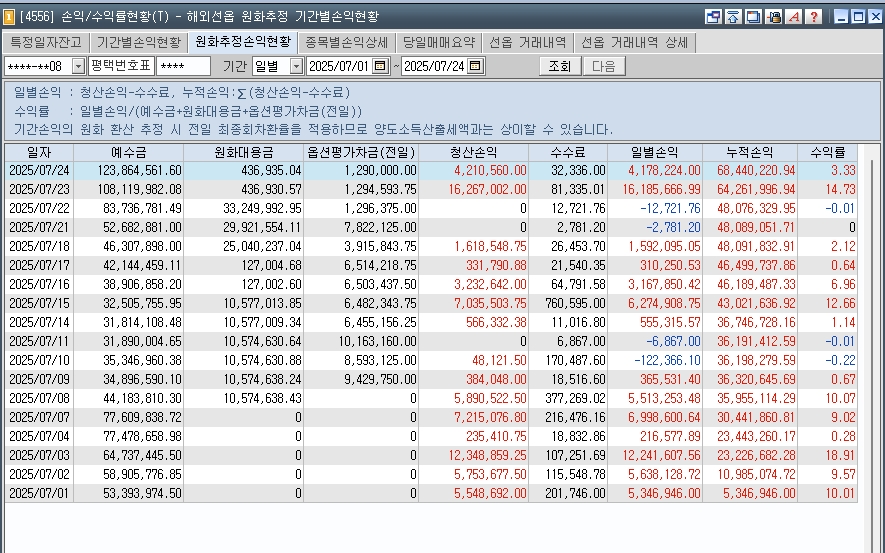Click the red letter A font icon
885x553 pixels.
pyautogui.click(x=794, y=16)
